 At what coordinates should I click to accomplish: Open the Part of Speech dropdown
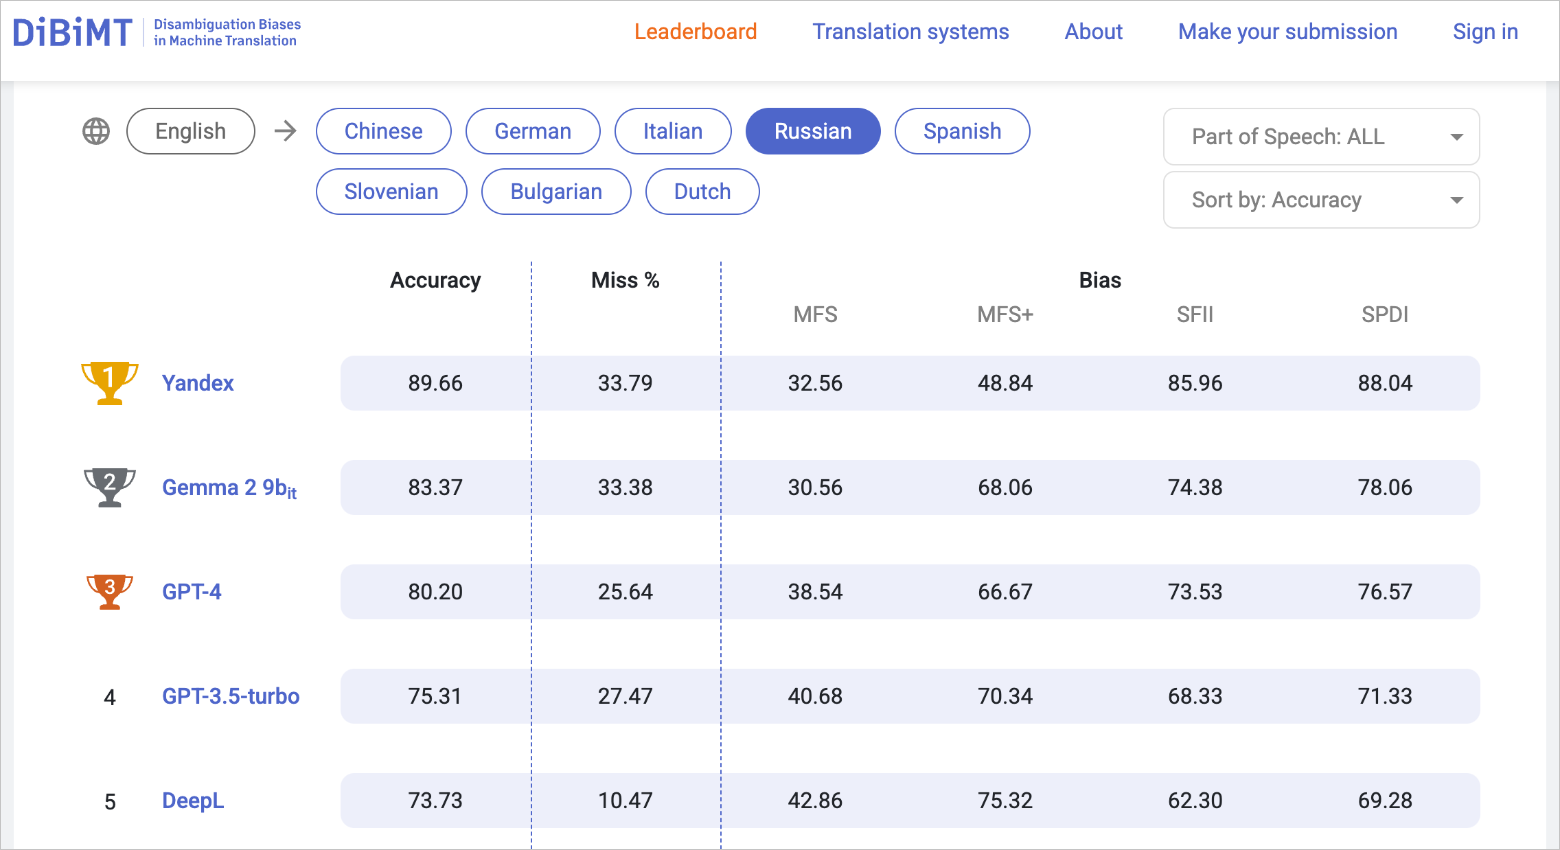pyautogui.click(x=1321, y=137)
